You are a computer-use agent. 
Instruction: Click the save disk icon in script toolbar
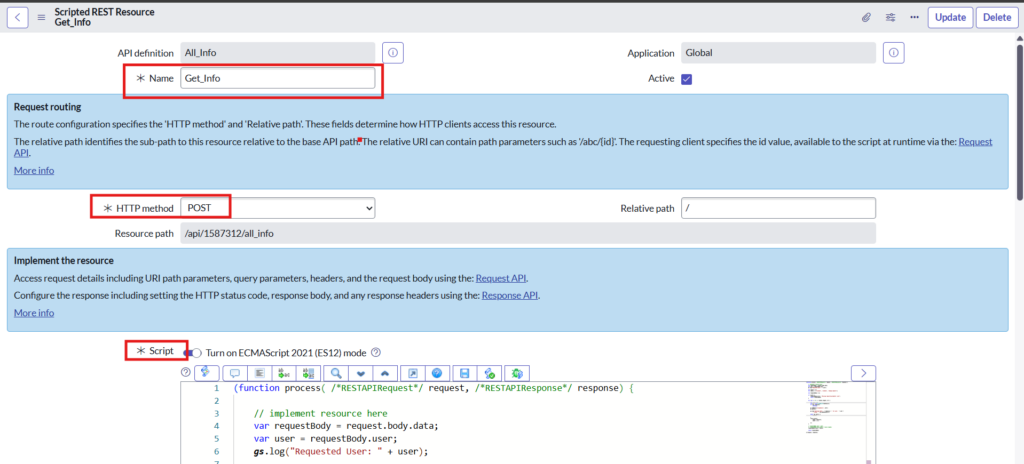465,373
